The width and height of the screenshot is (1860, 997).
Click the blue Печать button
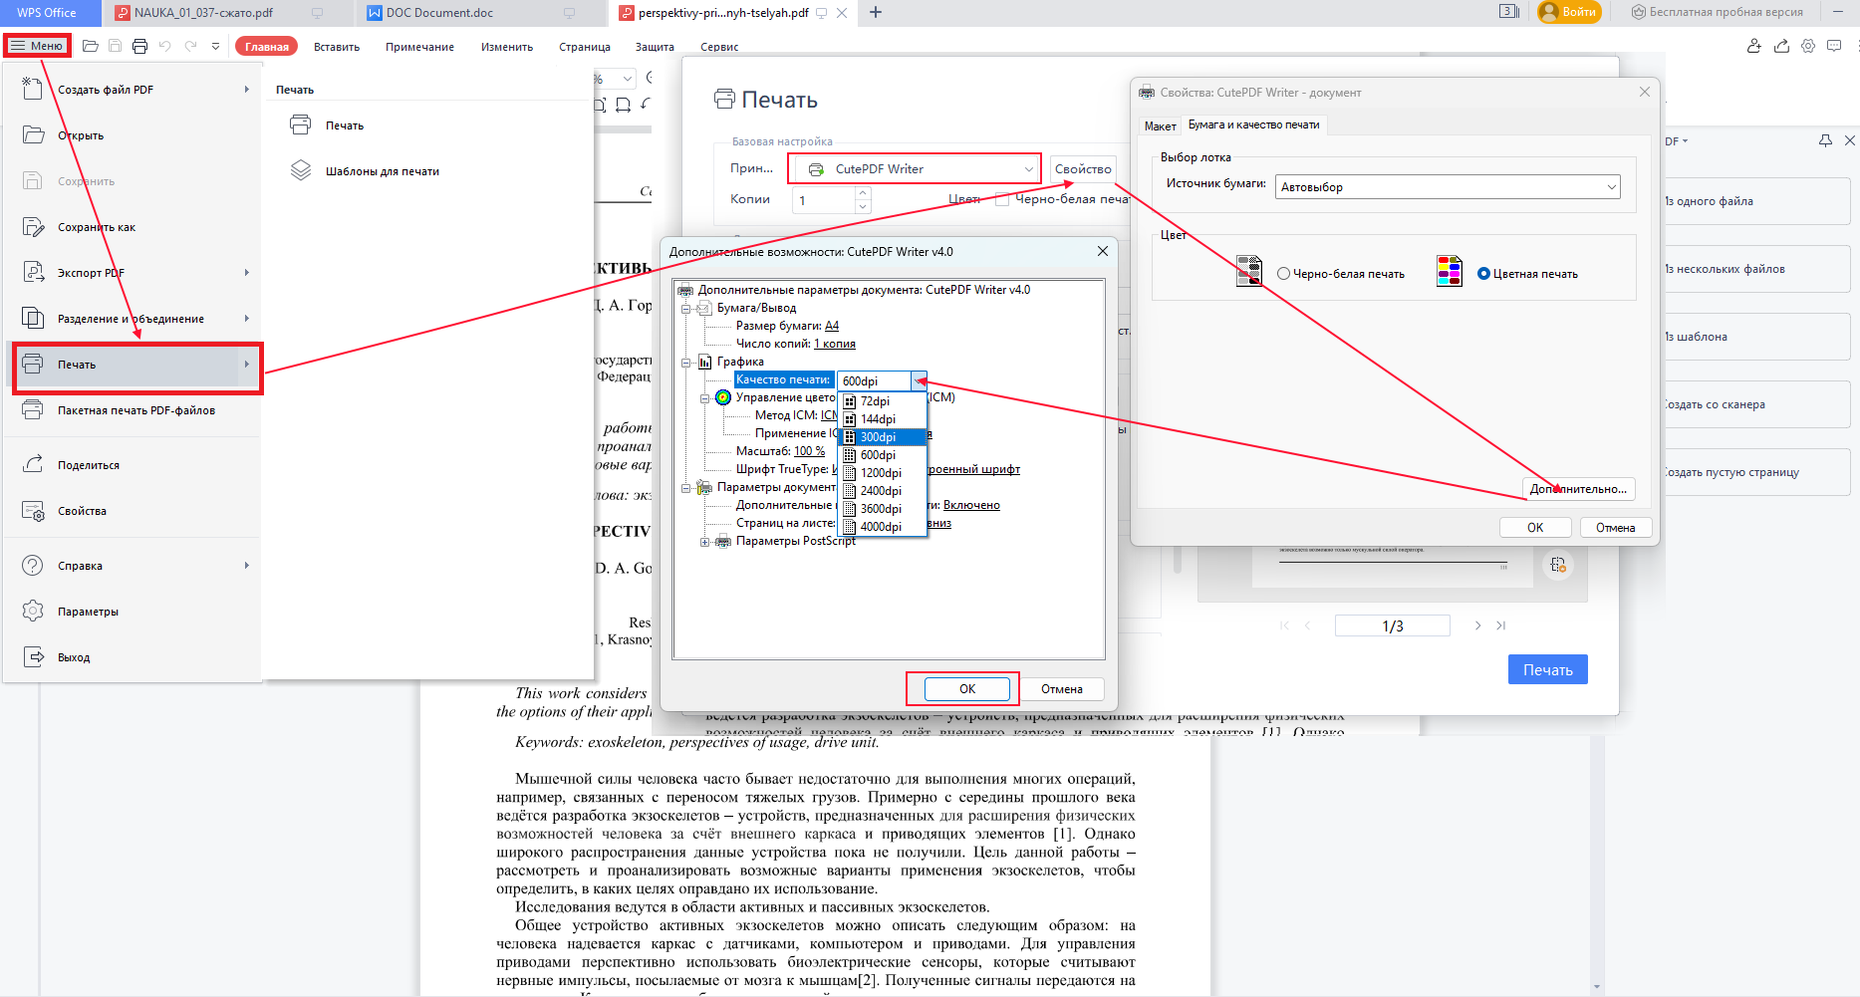pyautogui.click(x=1547, y=670)
